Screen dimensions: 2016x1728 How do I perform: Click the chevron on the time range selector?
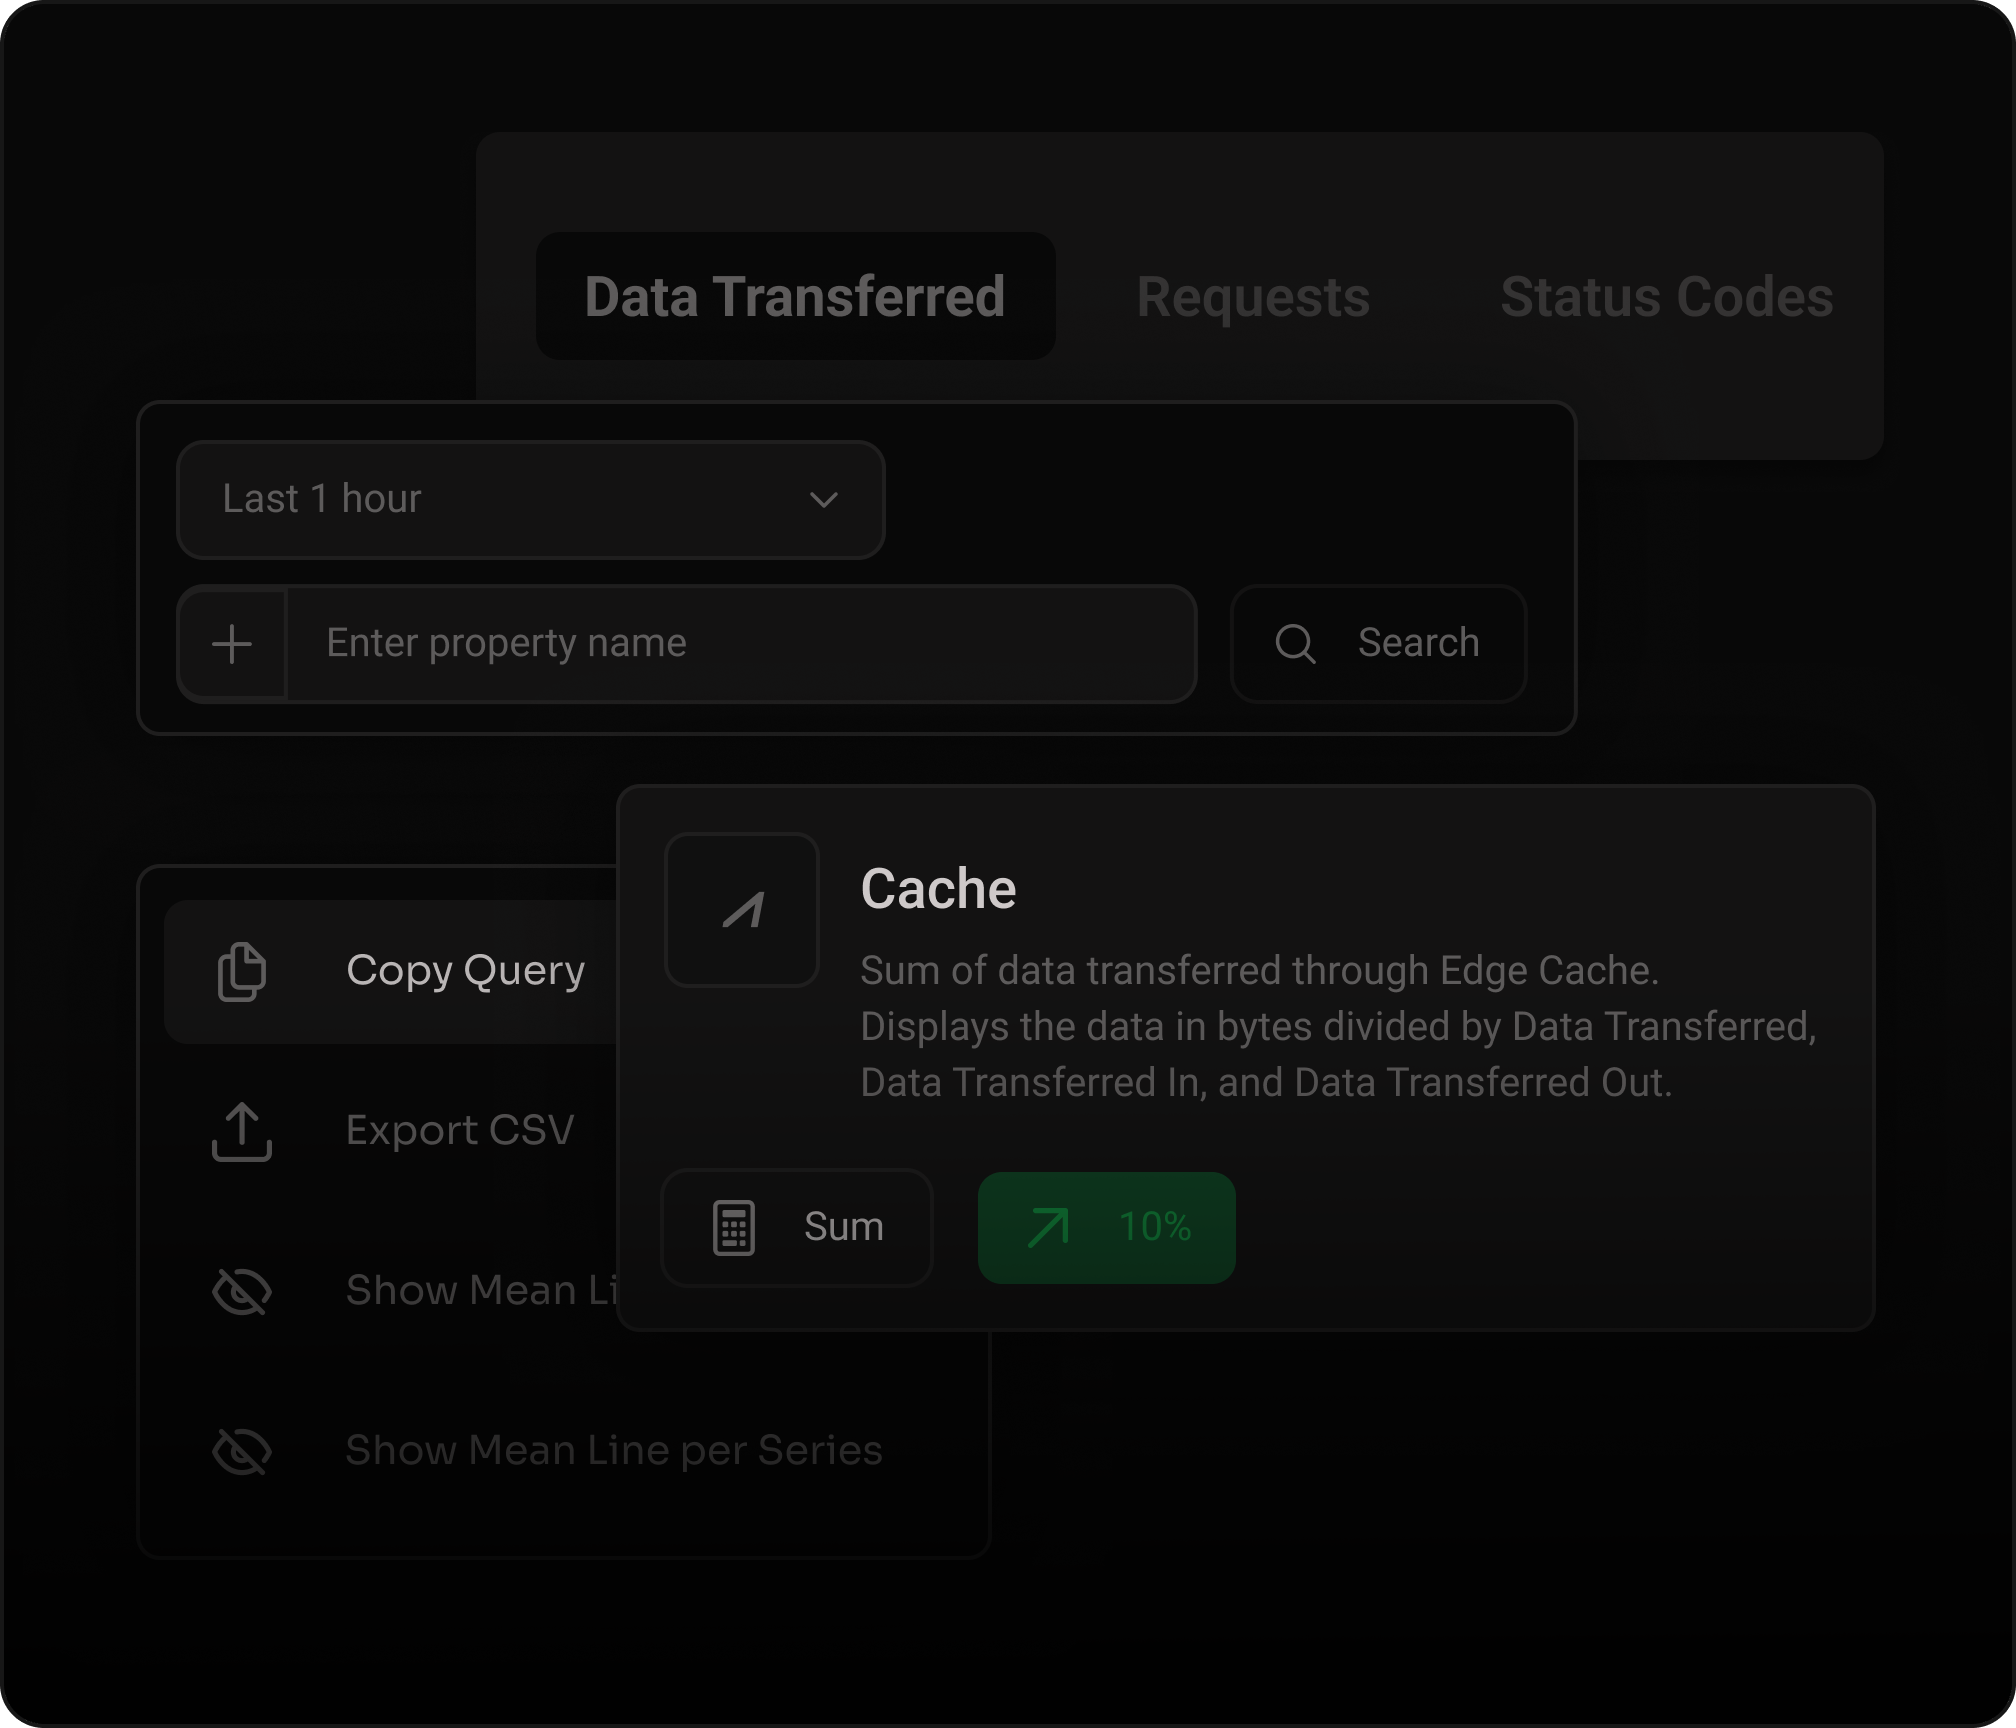823,500
